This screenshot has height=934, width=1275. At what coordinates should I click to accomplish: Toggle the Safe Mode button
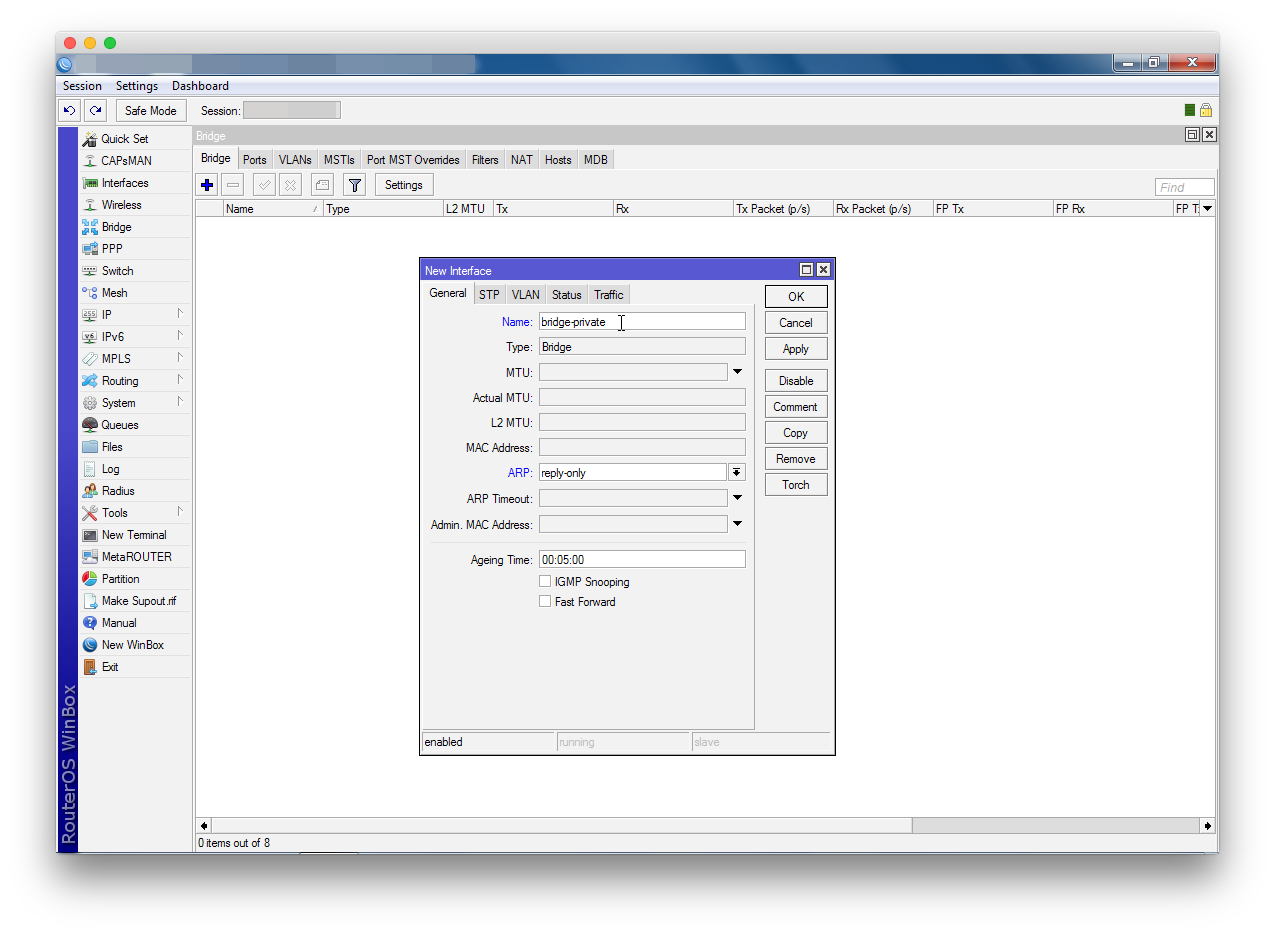[150, 111]
